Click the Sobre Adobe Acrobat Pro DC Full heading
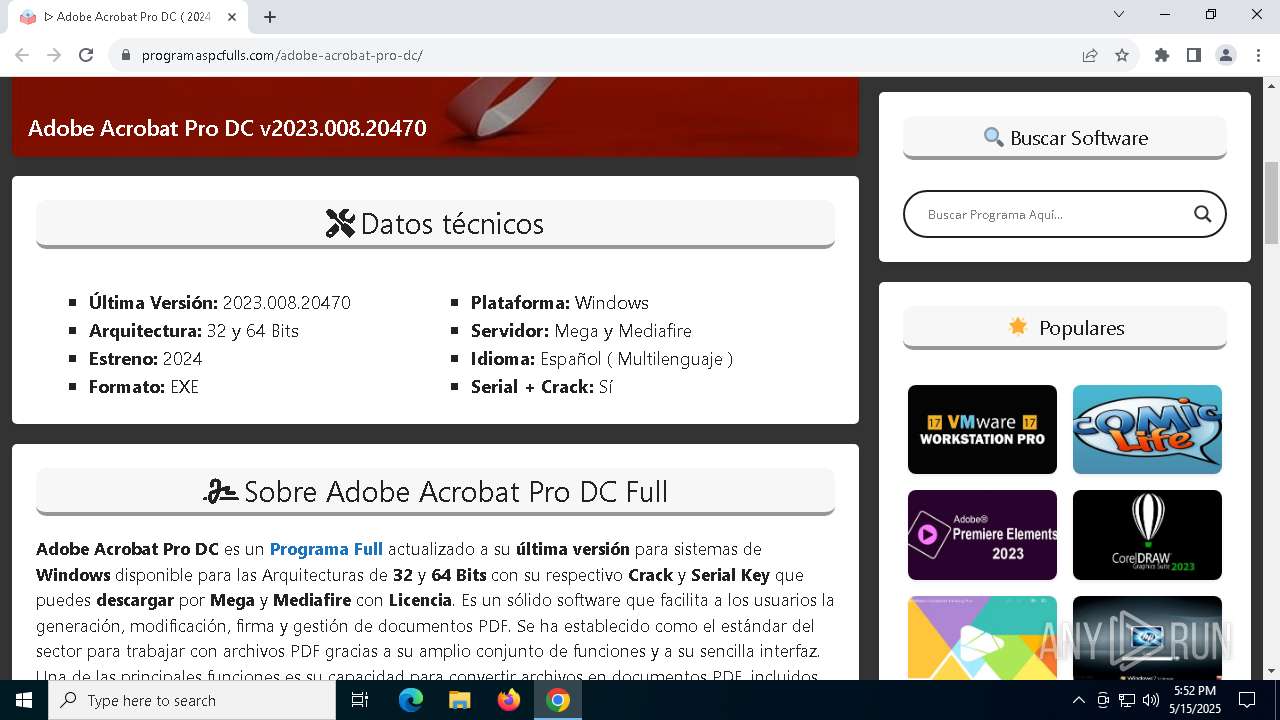The height and width of the screenshot is (720, 1280). 435,492
